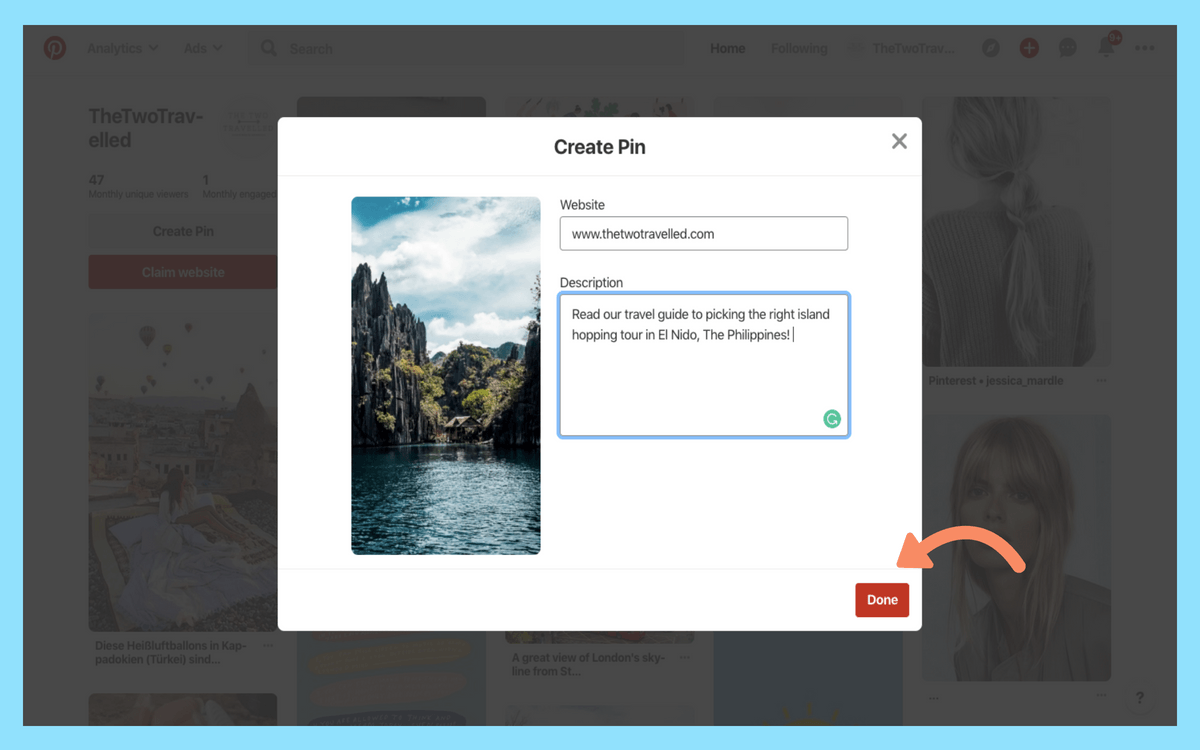Go to the Home tab
1200x750 pixels.
[727, 48]
